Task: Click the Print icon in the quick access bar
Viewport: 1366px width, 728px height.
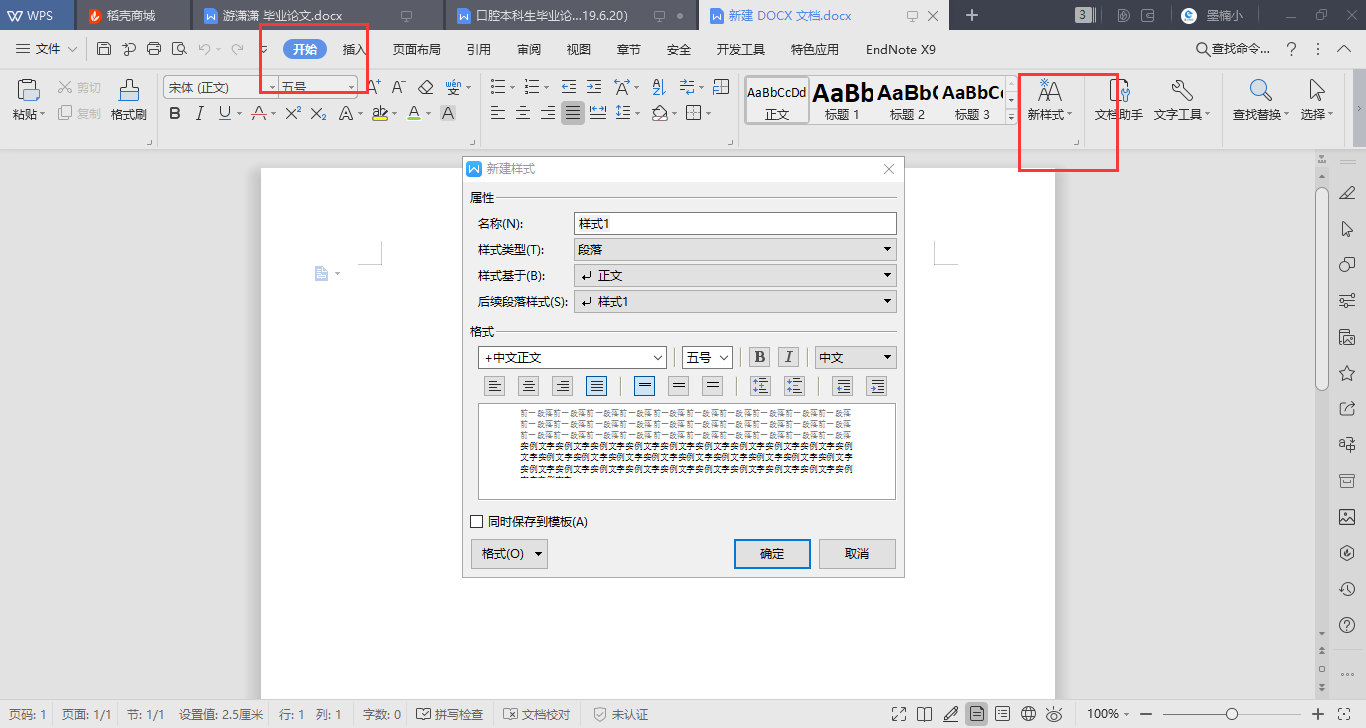Action: 154,49
